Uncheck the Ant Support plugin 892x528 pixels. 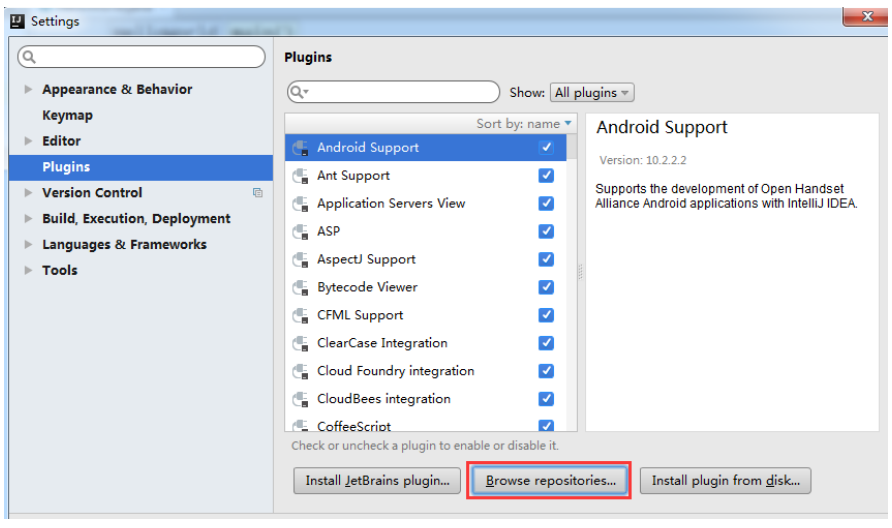pos(546,175)
